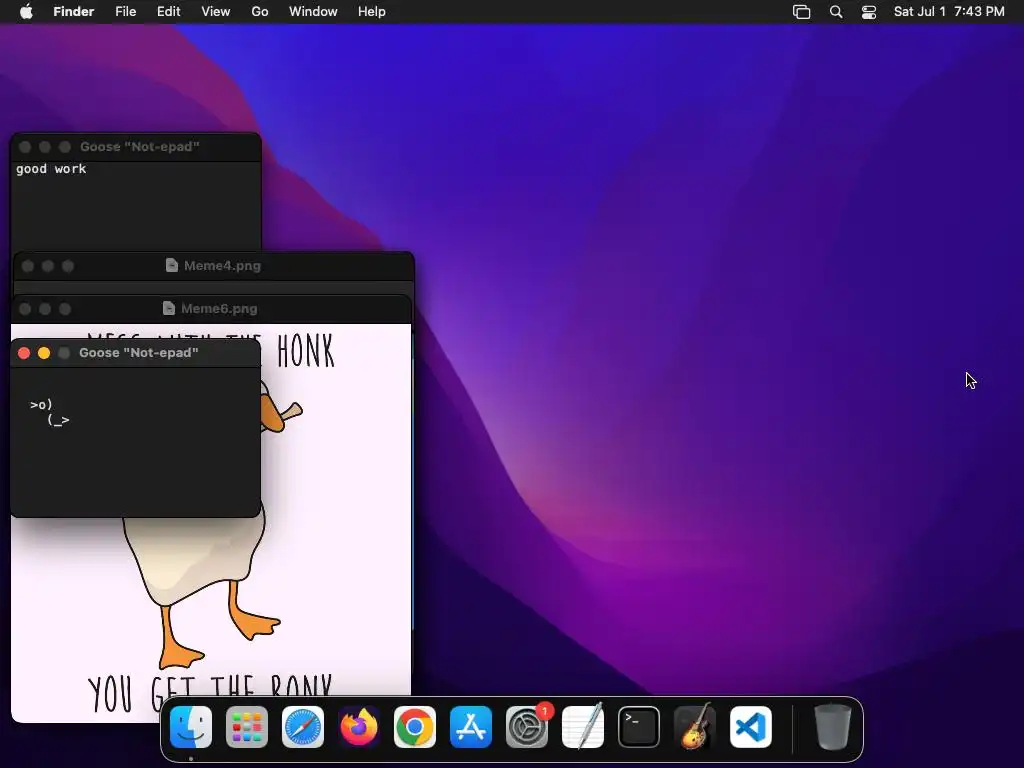Open System Preferences with badge

527,727
